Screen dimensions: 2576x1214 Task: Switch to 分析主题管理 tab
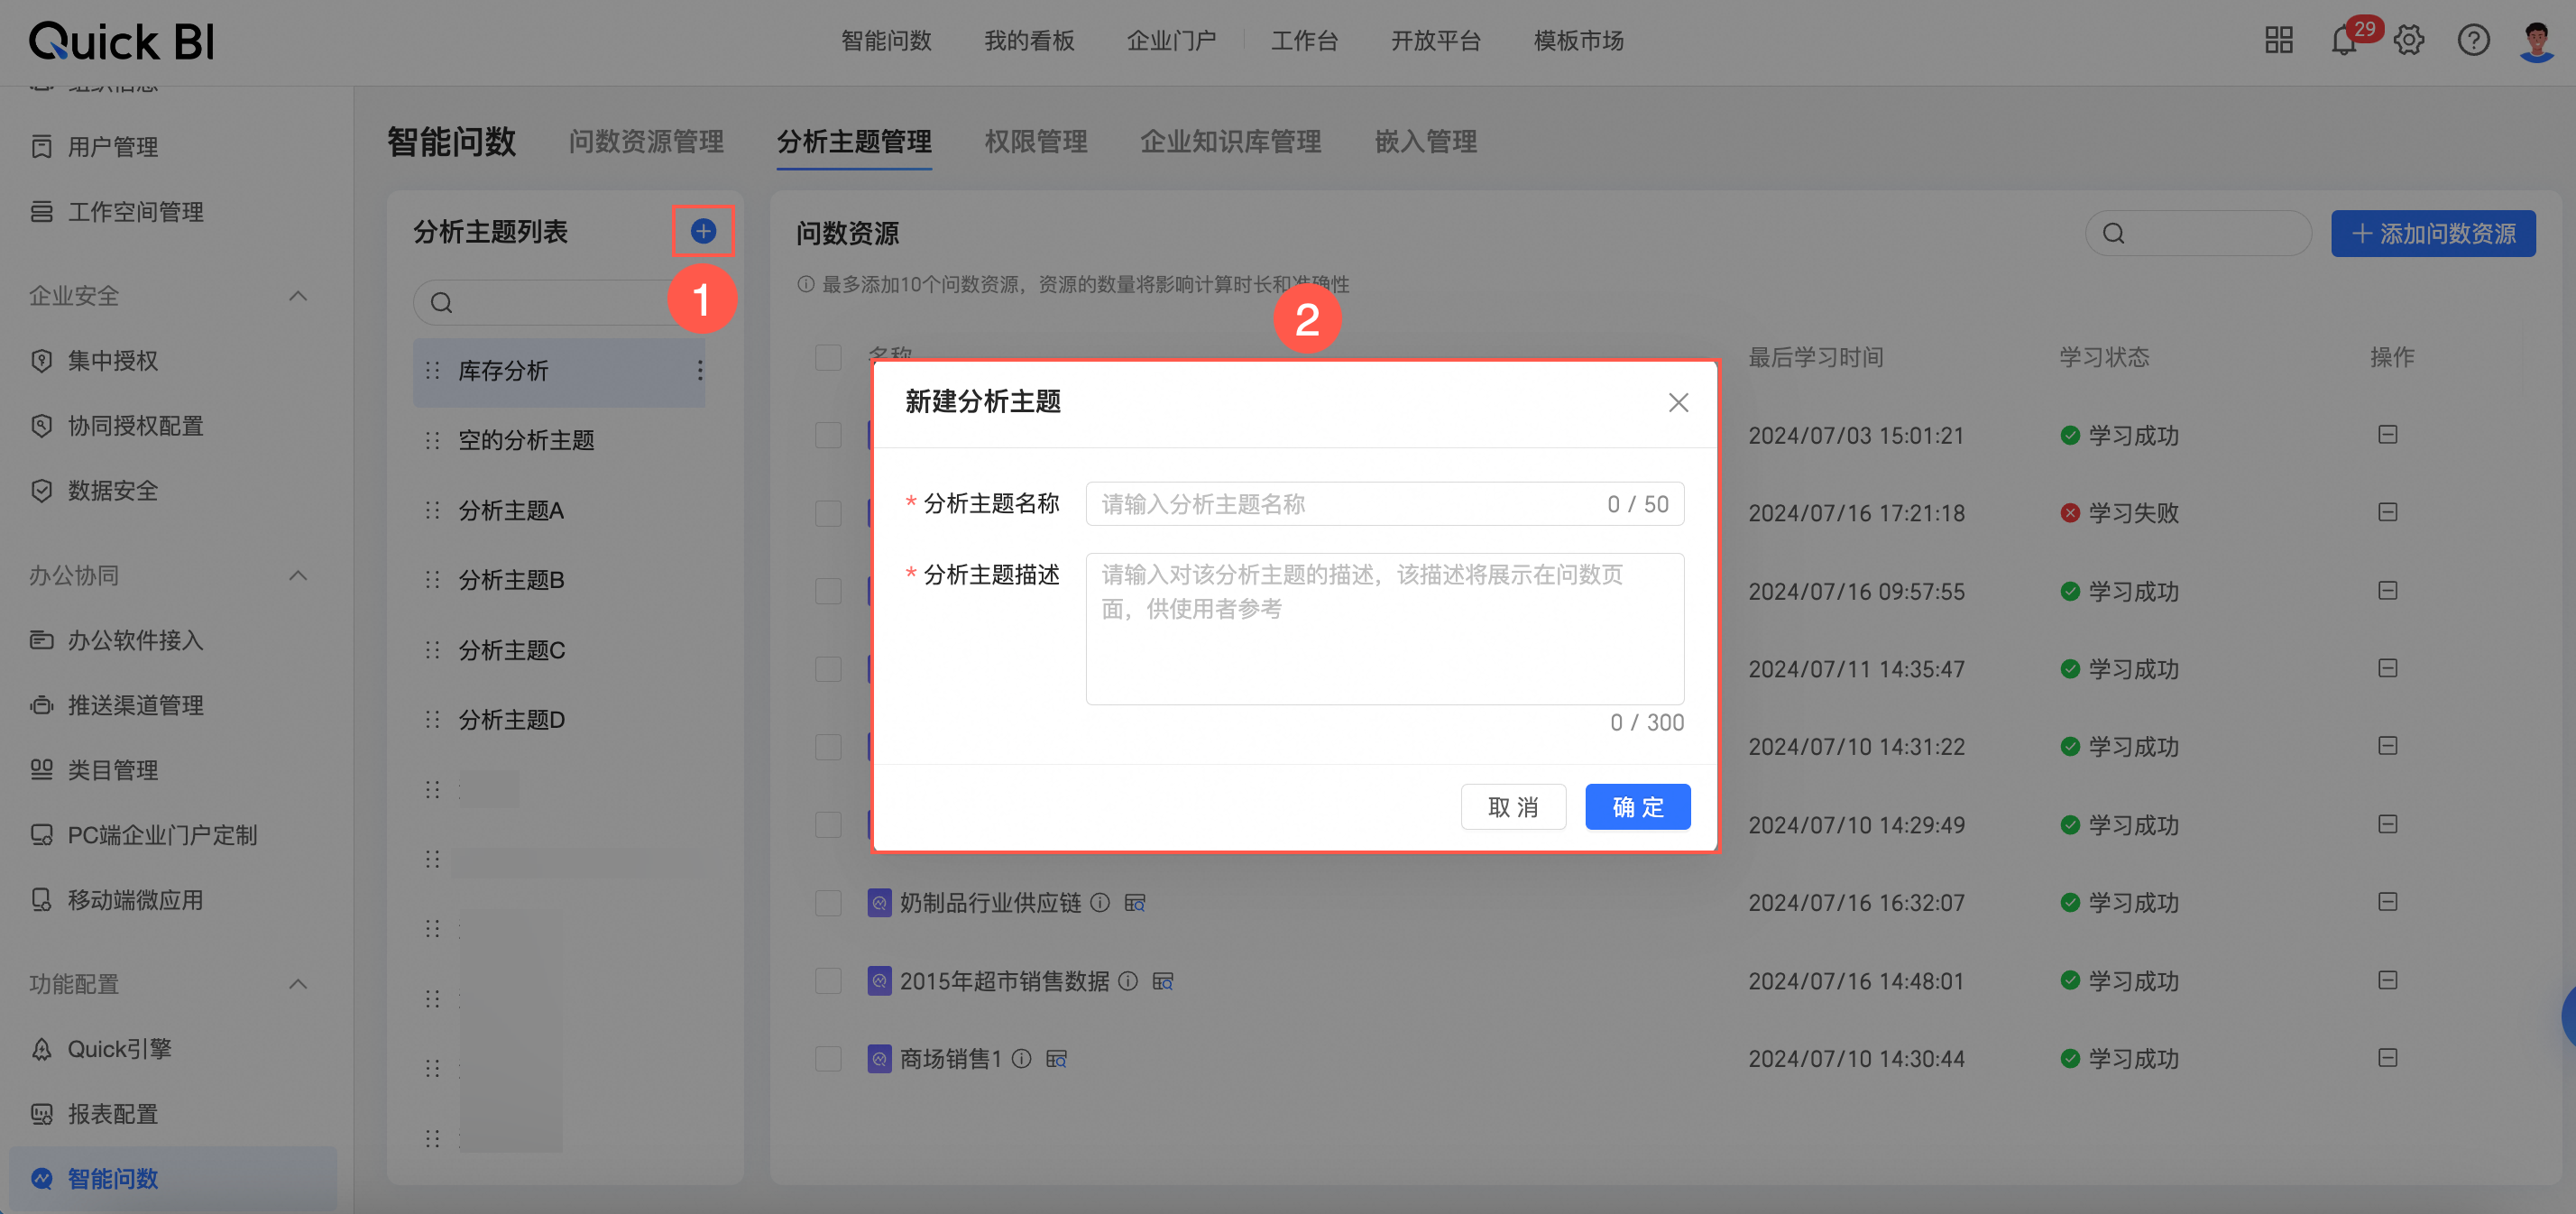coord(854,142)
